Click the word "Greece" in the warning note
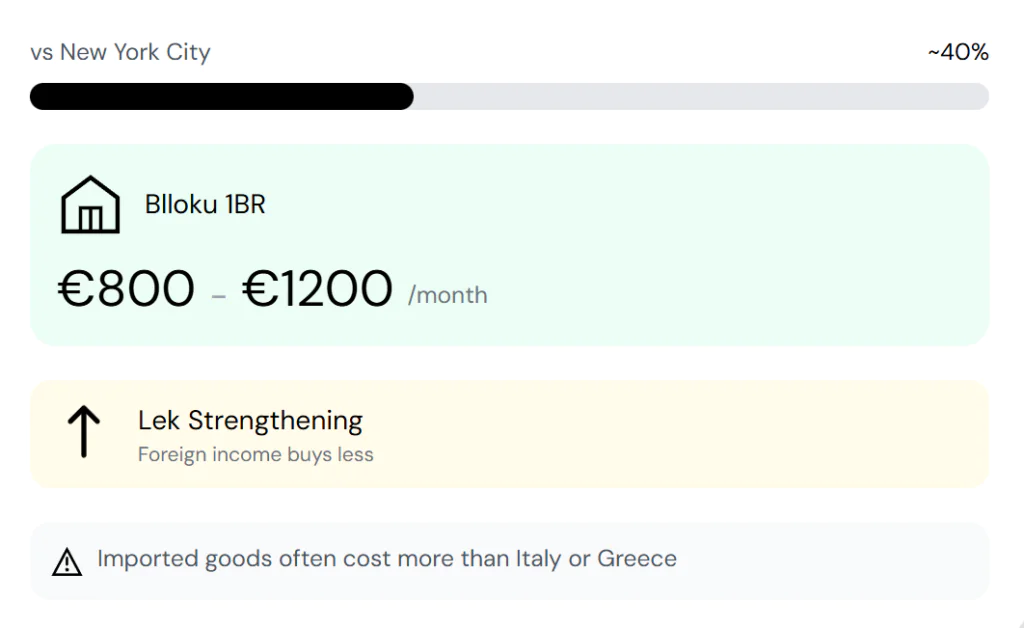Image resolution: width=1024 pixels, height=628 pixels. tap(637, 558)
